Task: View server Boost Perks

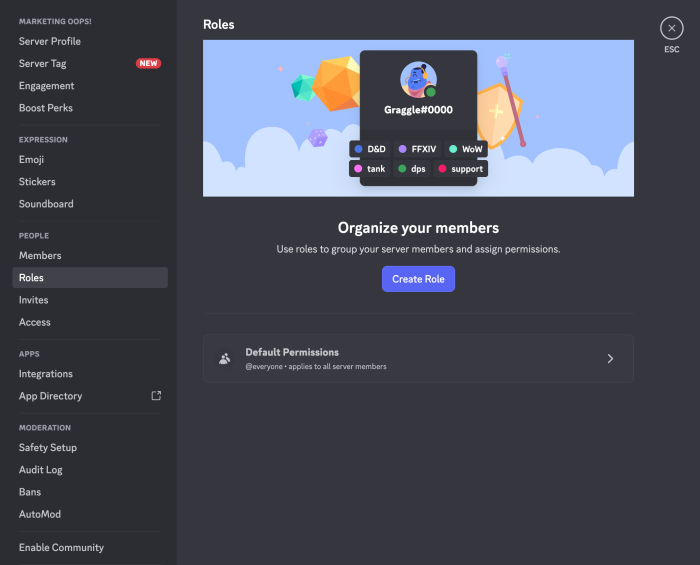Action: point(46,108)
